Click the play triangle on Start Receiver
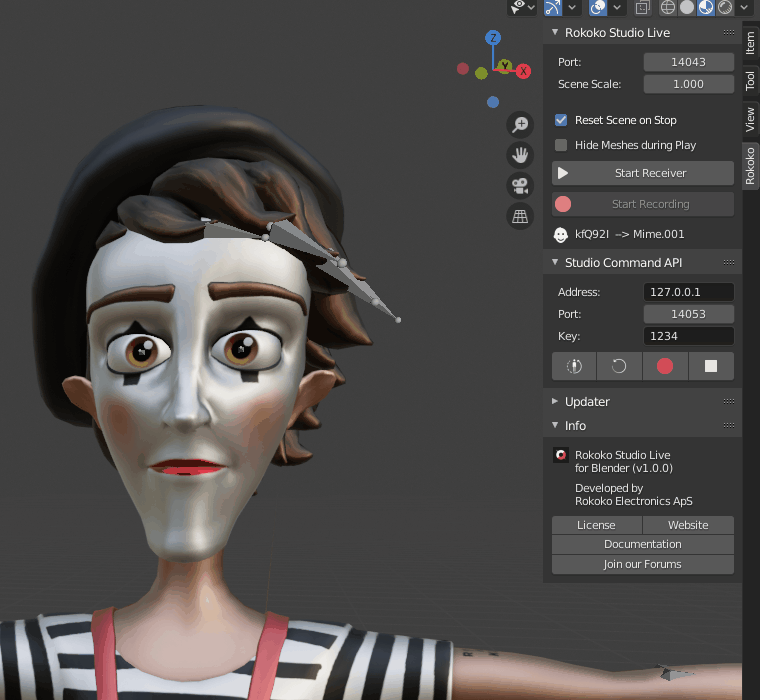Viewport: 760px width, 700px height. tap(563, 173)
